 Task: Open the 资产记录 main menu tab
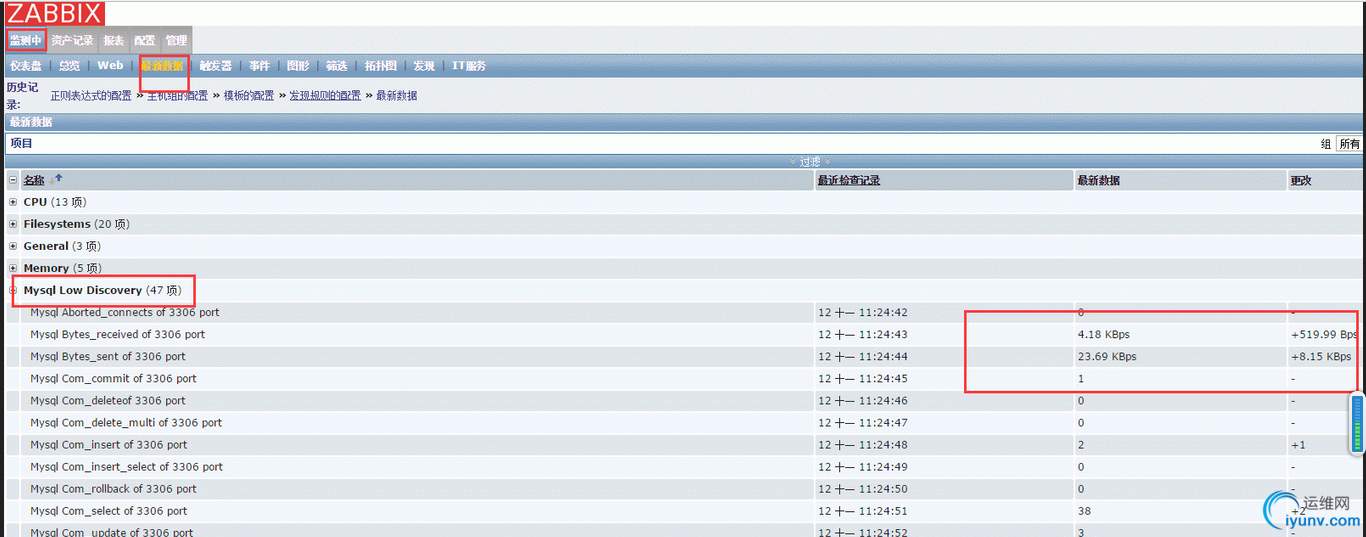72,41
